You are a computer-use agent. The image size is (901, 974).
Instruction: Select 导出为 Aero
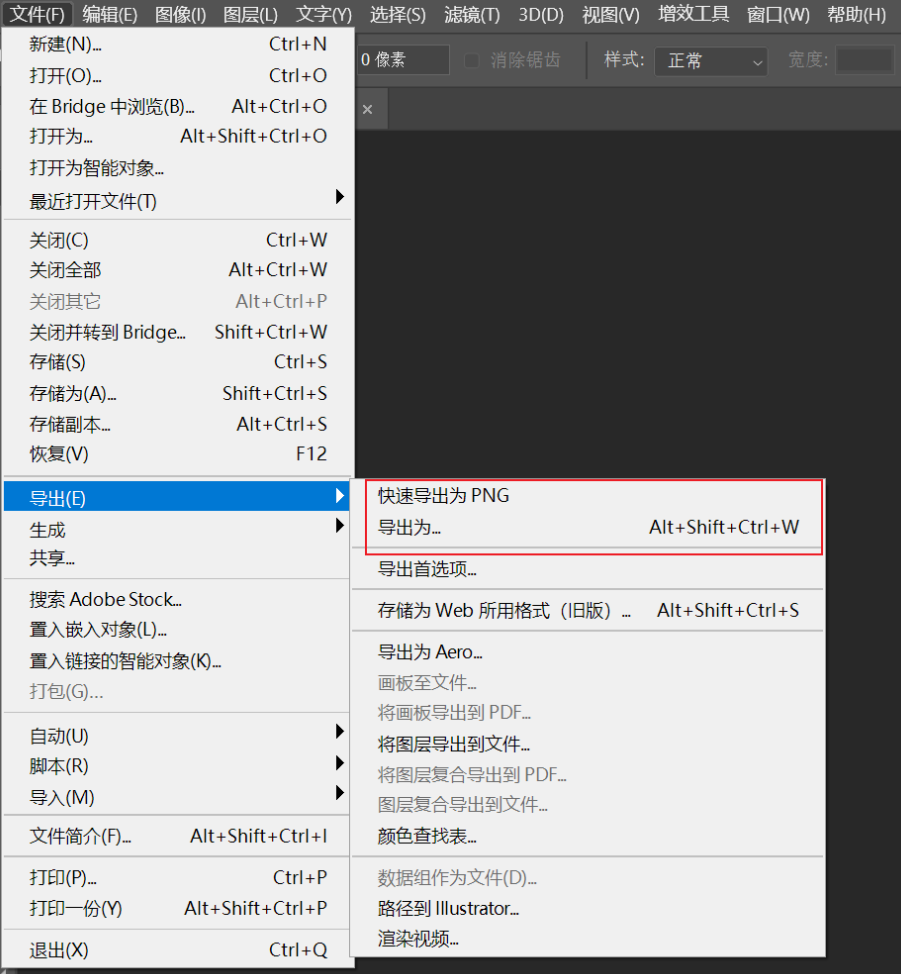429,651
